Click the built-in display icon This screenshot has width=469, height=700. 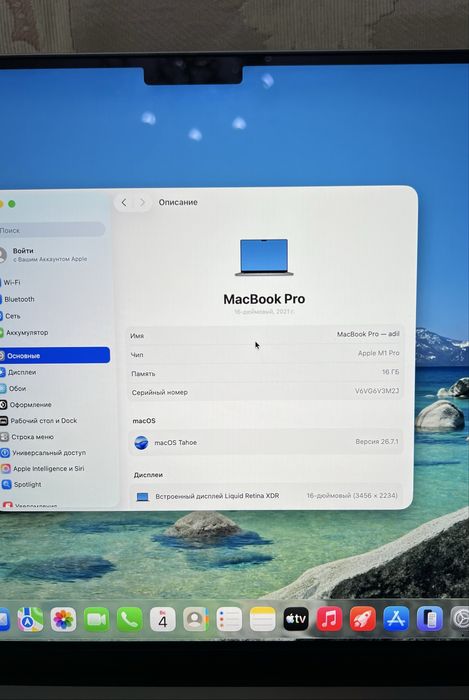[142, 496]
